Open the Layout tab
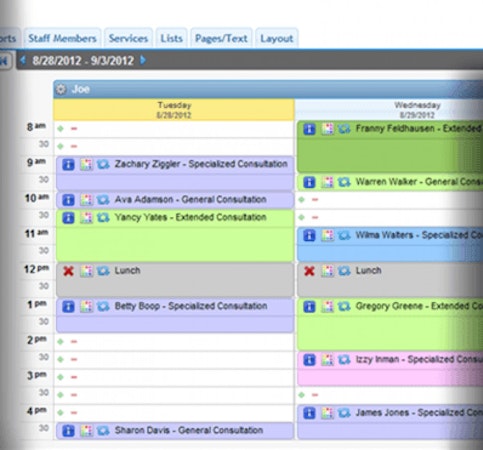Viewport: 483px width, 450px height. pos(277,38)
